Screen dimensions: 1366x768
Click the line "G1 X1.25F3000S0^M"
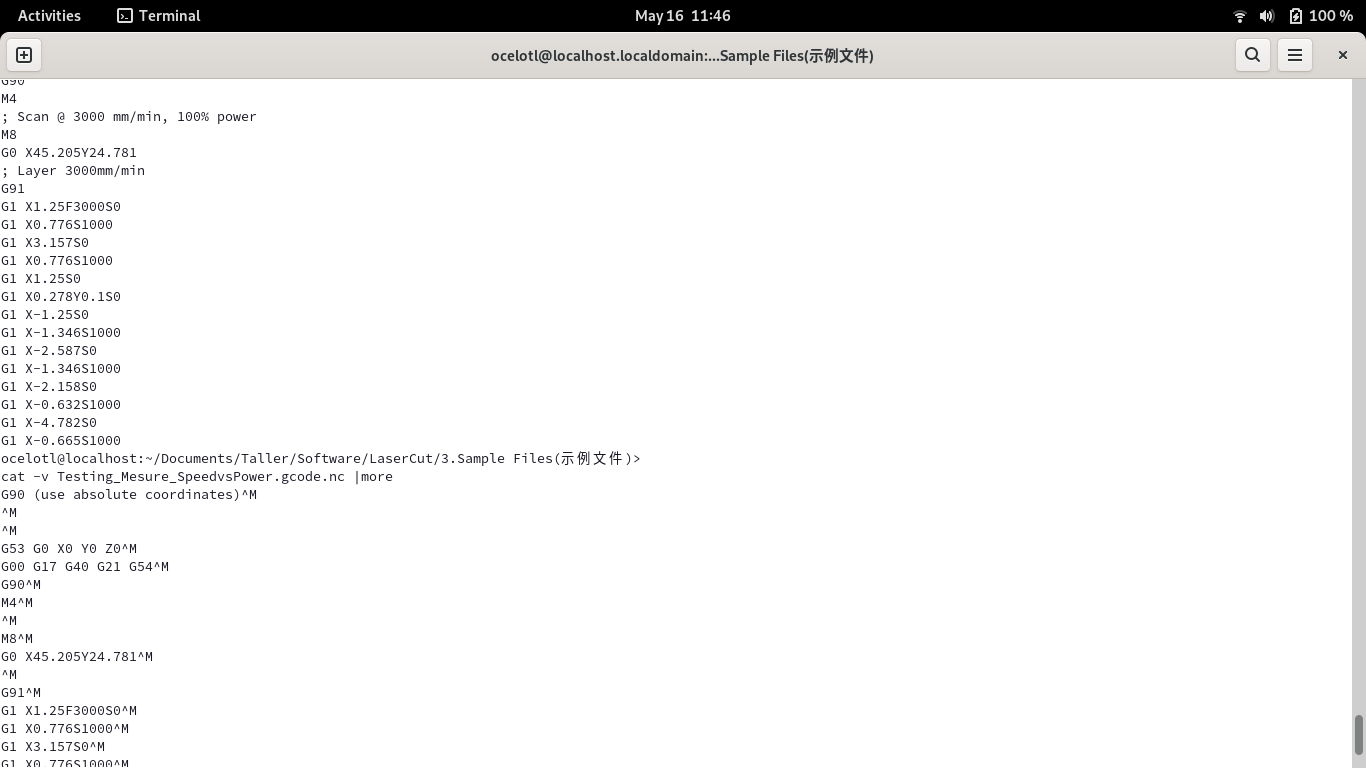click(69, 711)
